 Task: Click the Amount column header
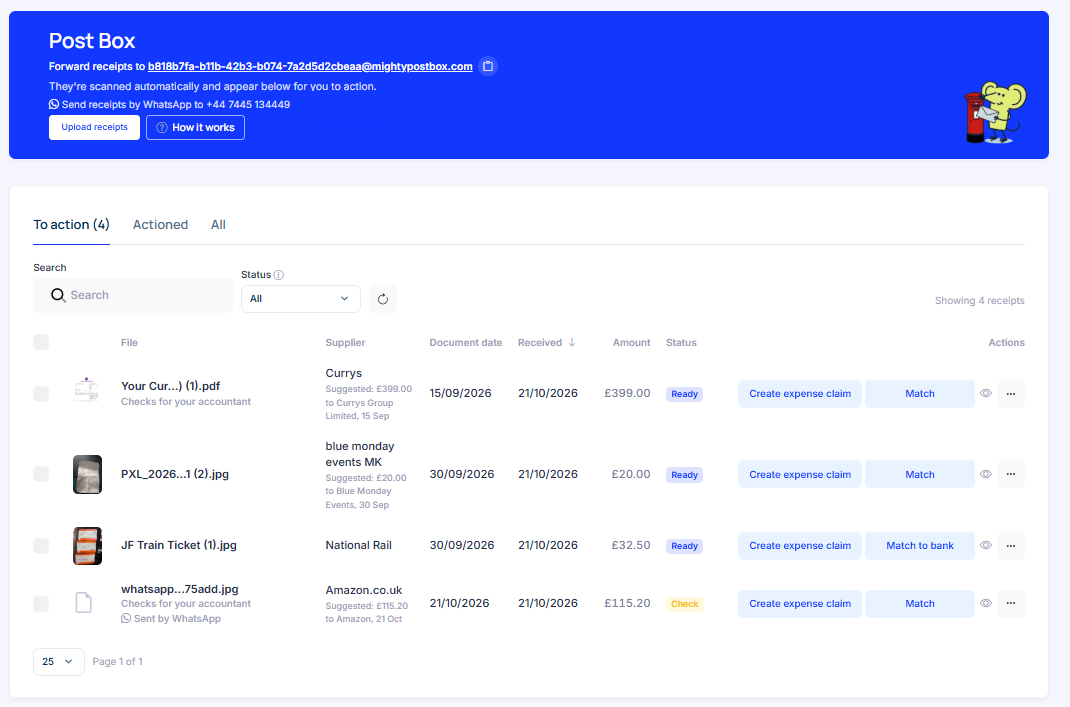coord(631,343)
